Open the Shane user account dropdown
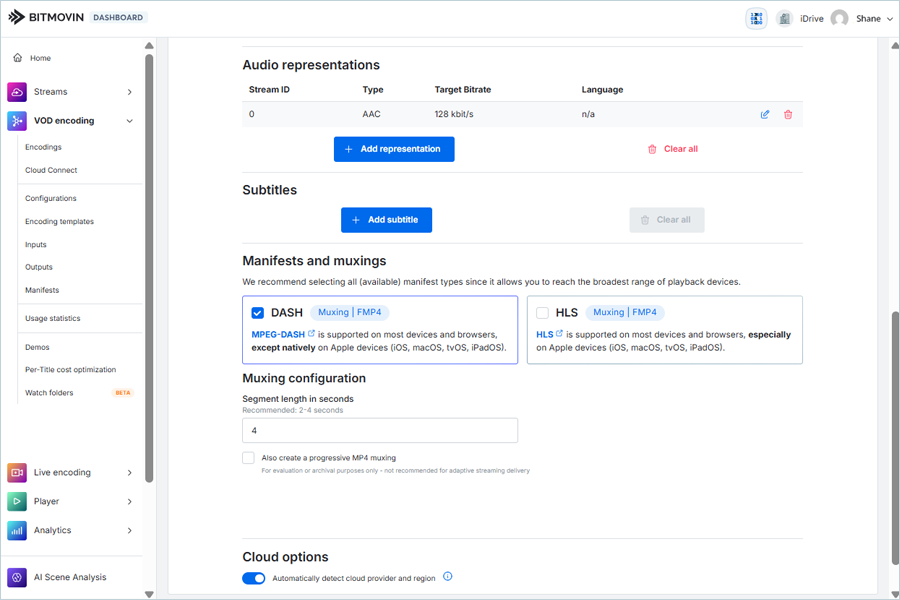Screen dimensions: 900x600 [x=867, y=18]
